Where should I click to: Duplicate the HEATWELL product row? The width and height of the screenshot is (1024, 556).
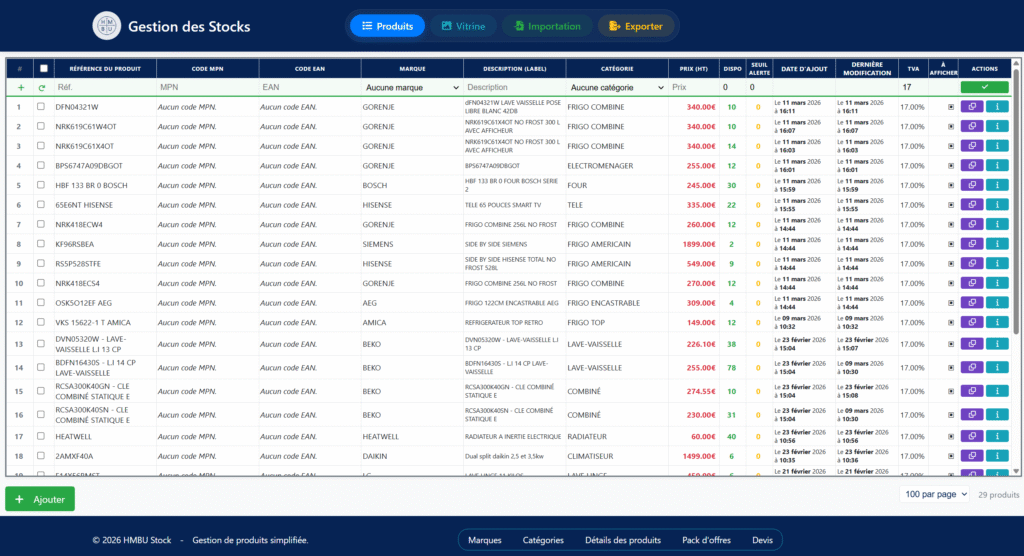[x=971, y=436]
